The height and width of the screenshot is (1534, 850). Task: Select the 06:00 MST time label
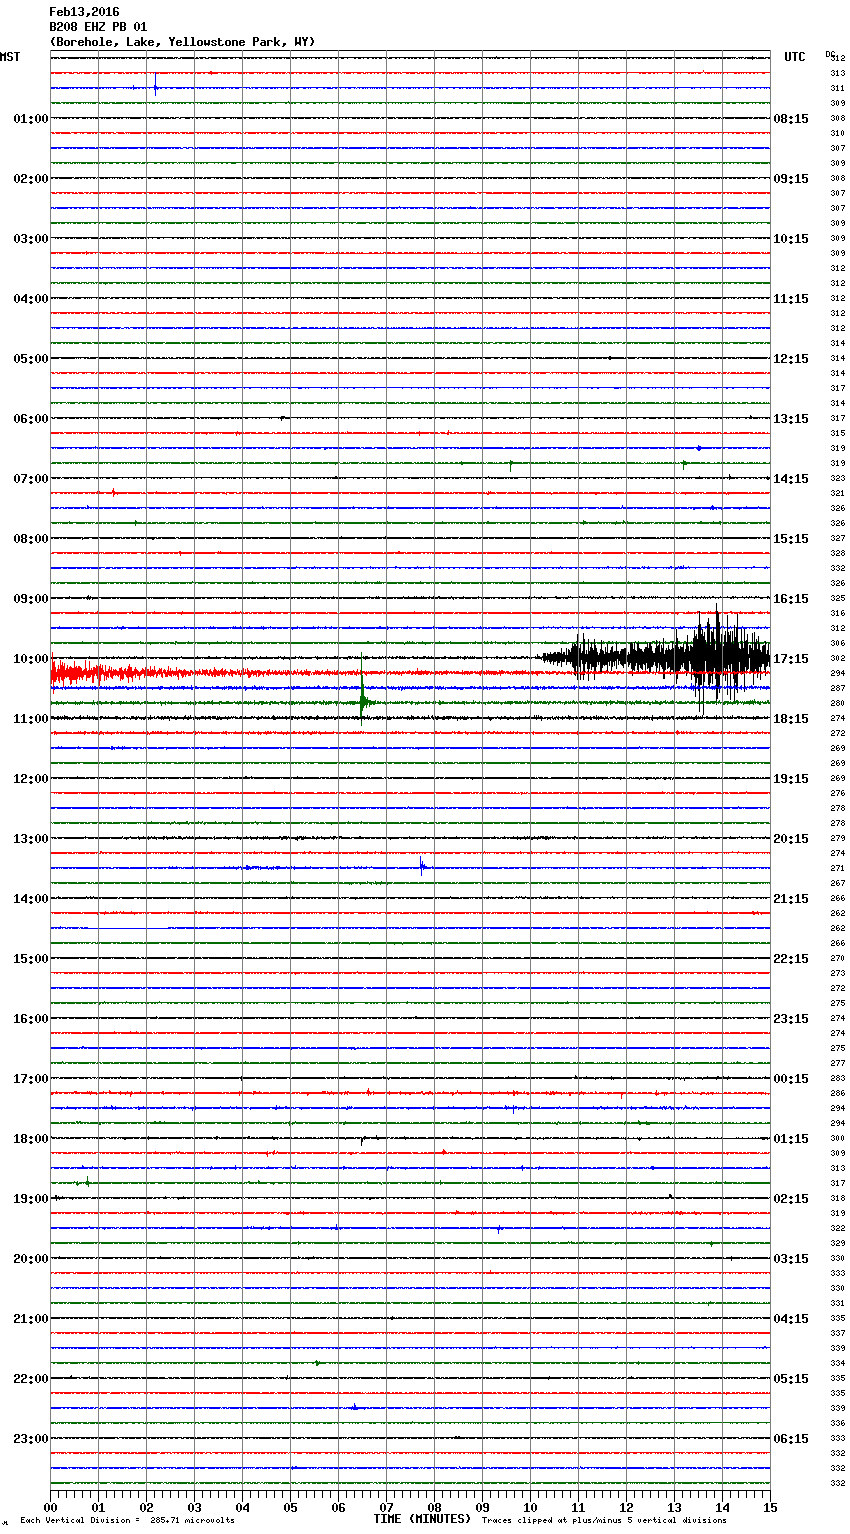[x=31, y=419]
